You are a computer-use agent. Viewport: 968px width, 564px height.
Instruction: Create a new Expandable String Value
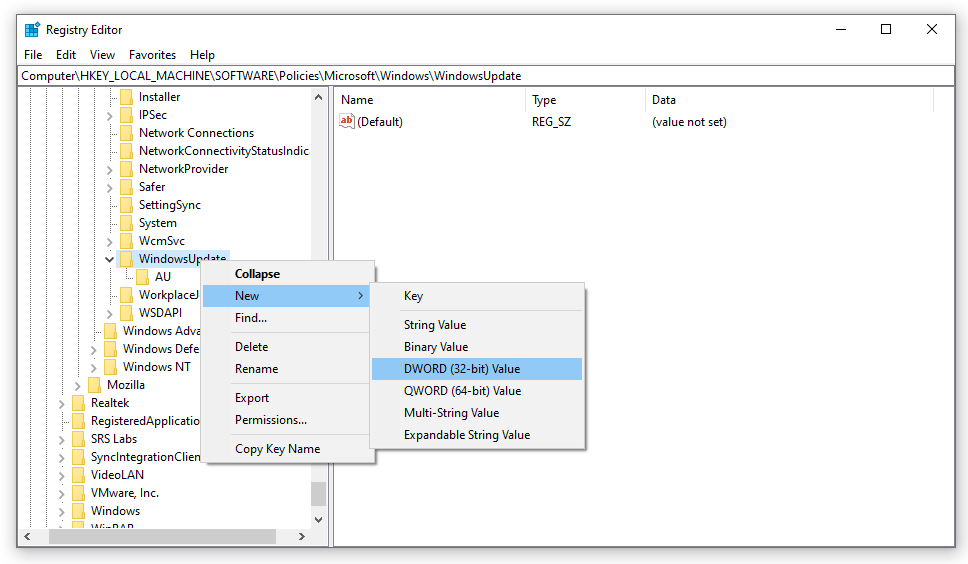(x=477, y=435)
